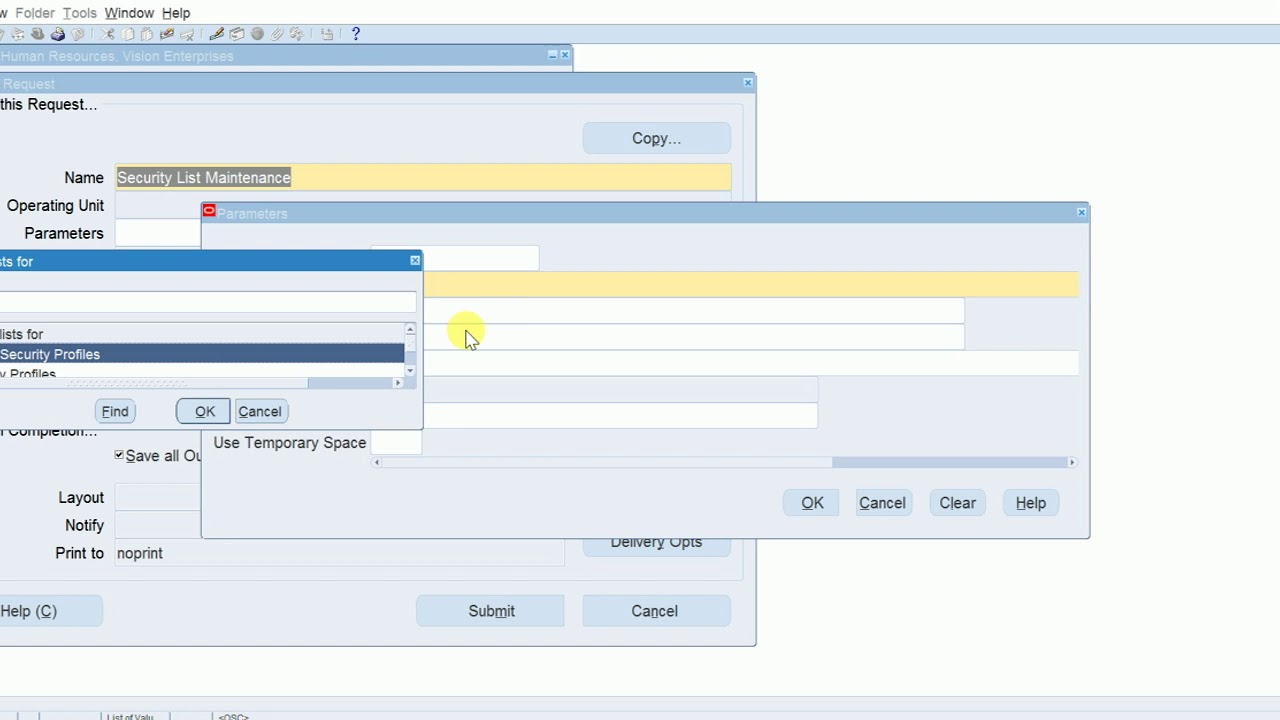Close the list of values dialog
Viewport: 1280px width, 720px height.
point(415,261)
